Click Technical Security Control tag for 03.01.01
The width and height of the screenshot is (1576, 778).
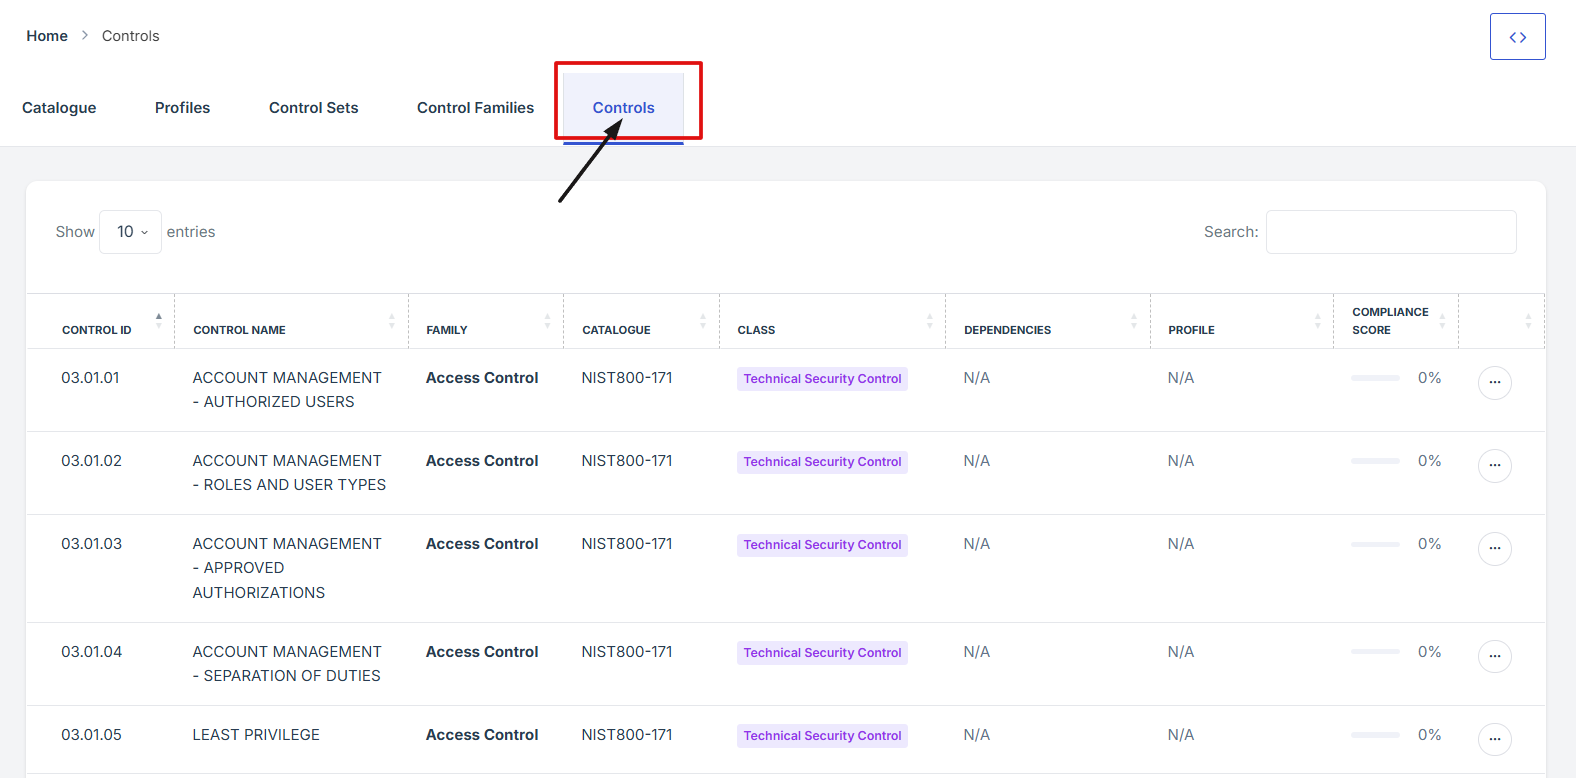pos(822,379)
